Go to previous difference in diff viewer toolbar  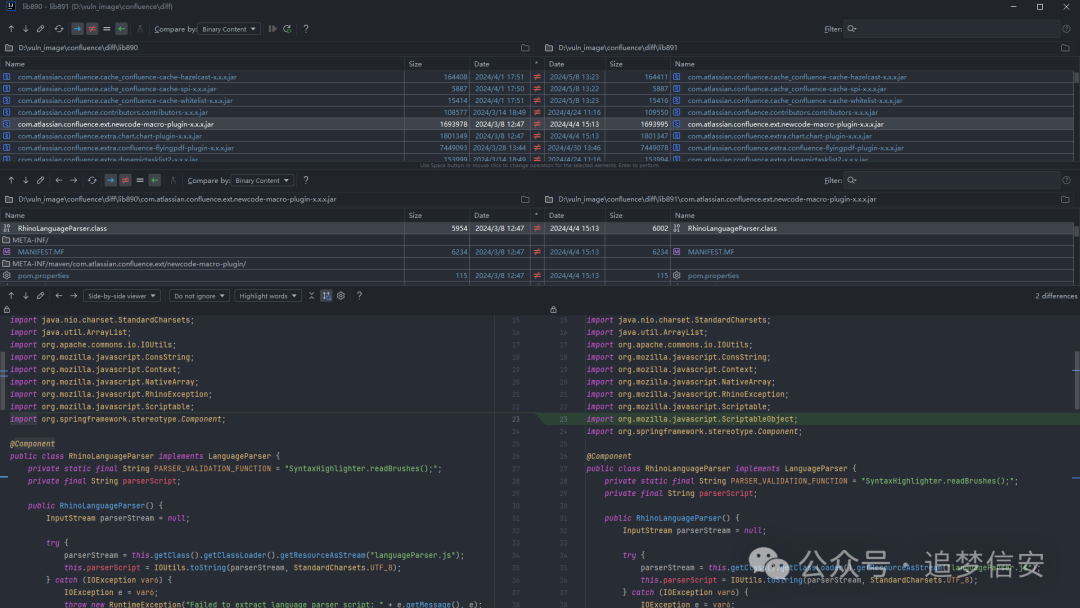coord(11,296)
